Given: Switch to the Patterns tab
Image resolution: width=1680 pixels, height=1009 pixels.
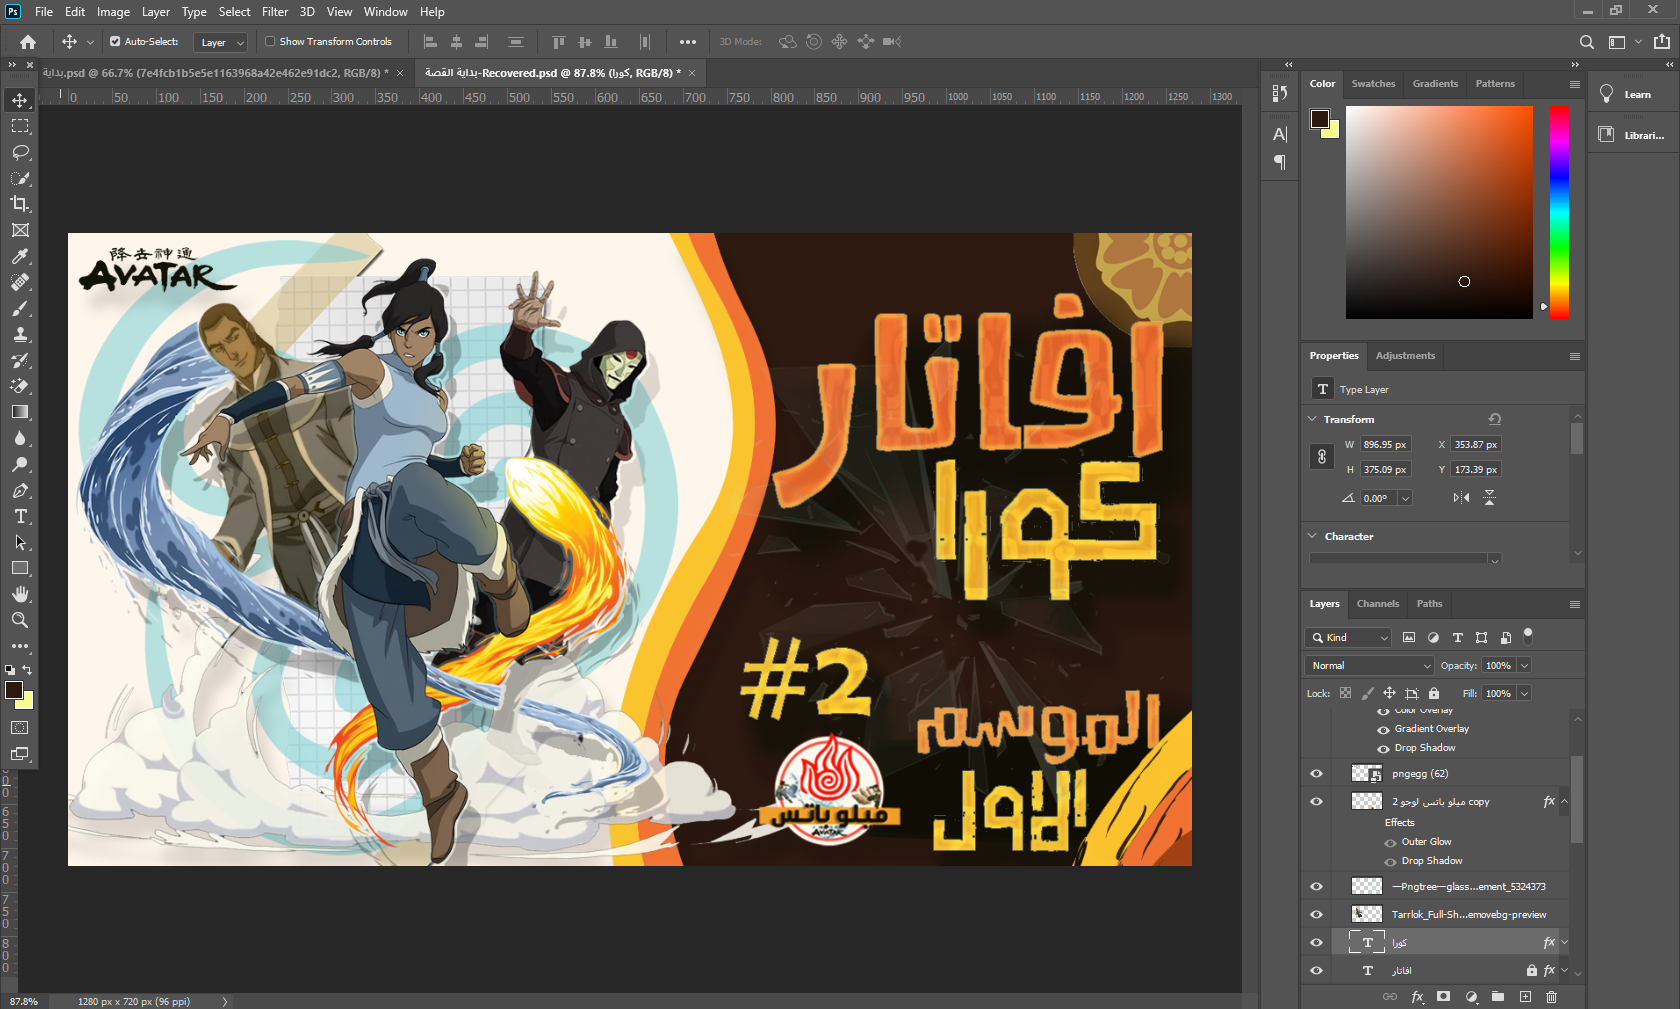Looking at the screenshot, I should 1495,84.
